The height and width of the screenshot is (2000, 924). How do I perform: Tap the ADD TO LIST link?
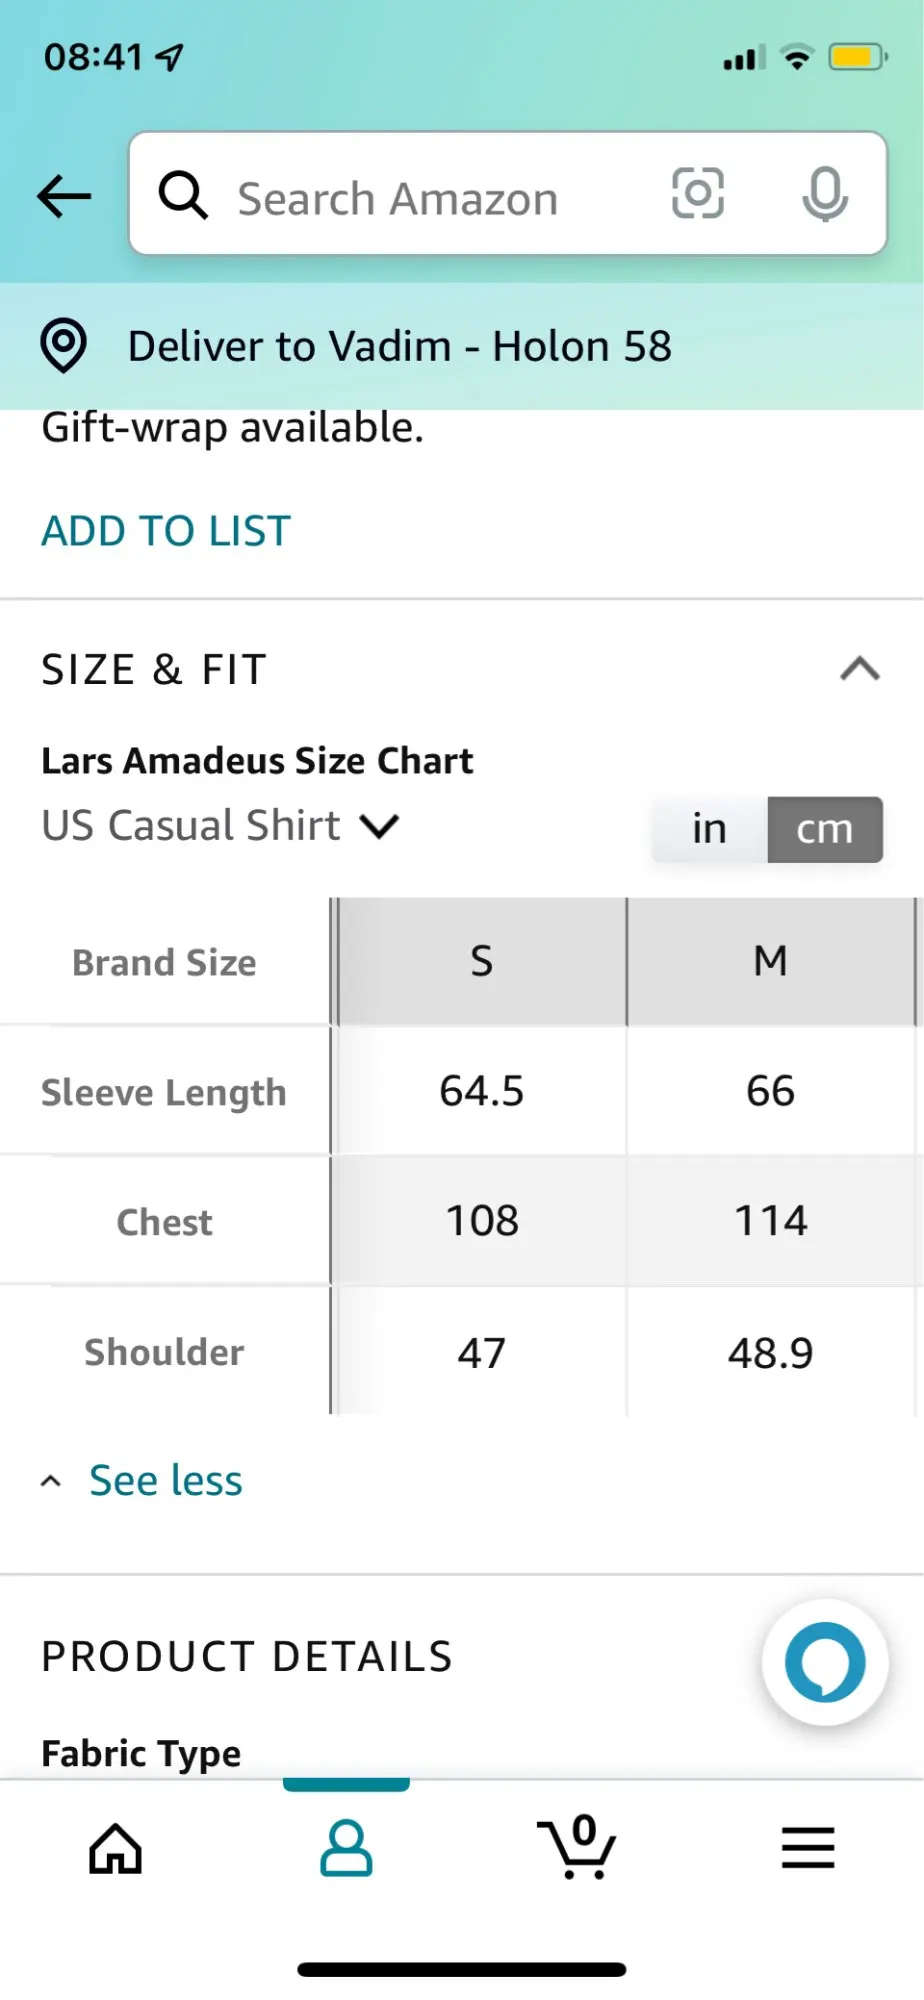(x=166, y=531)
